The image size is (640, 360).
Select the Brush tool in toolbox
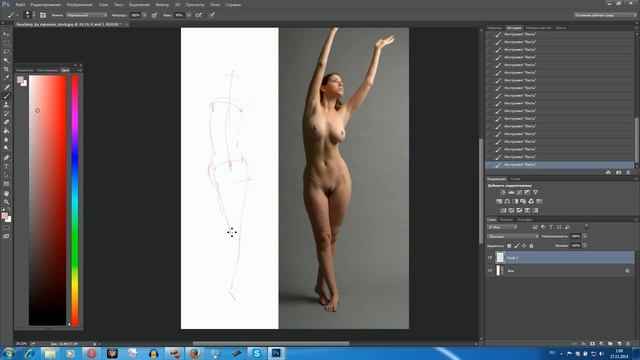click(6, 96)
